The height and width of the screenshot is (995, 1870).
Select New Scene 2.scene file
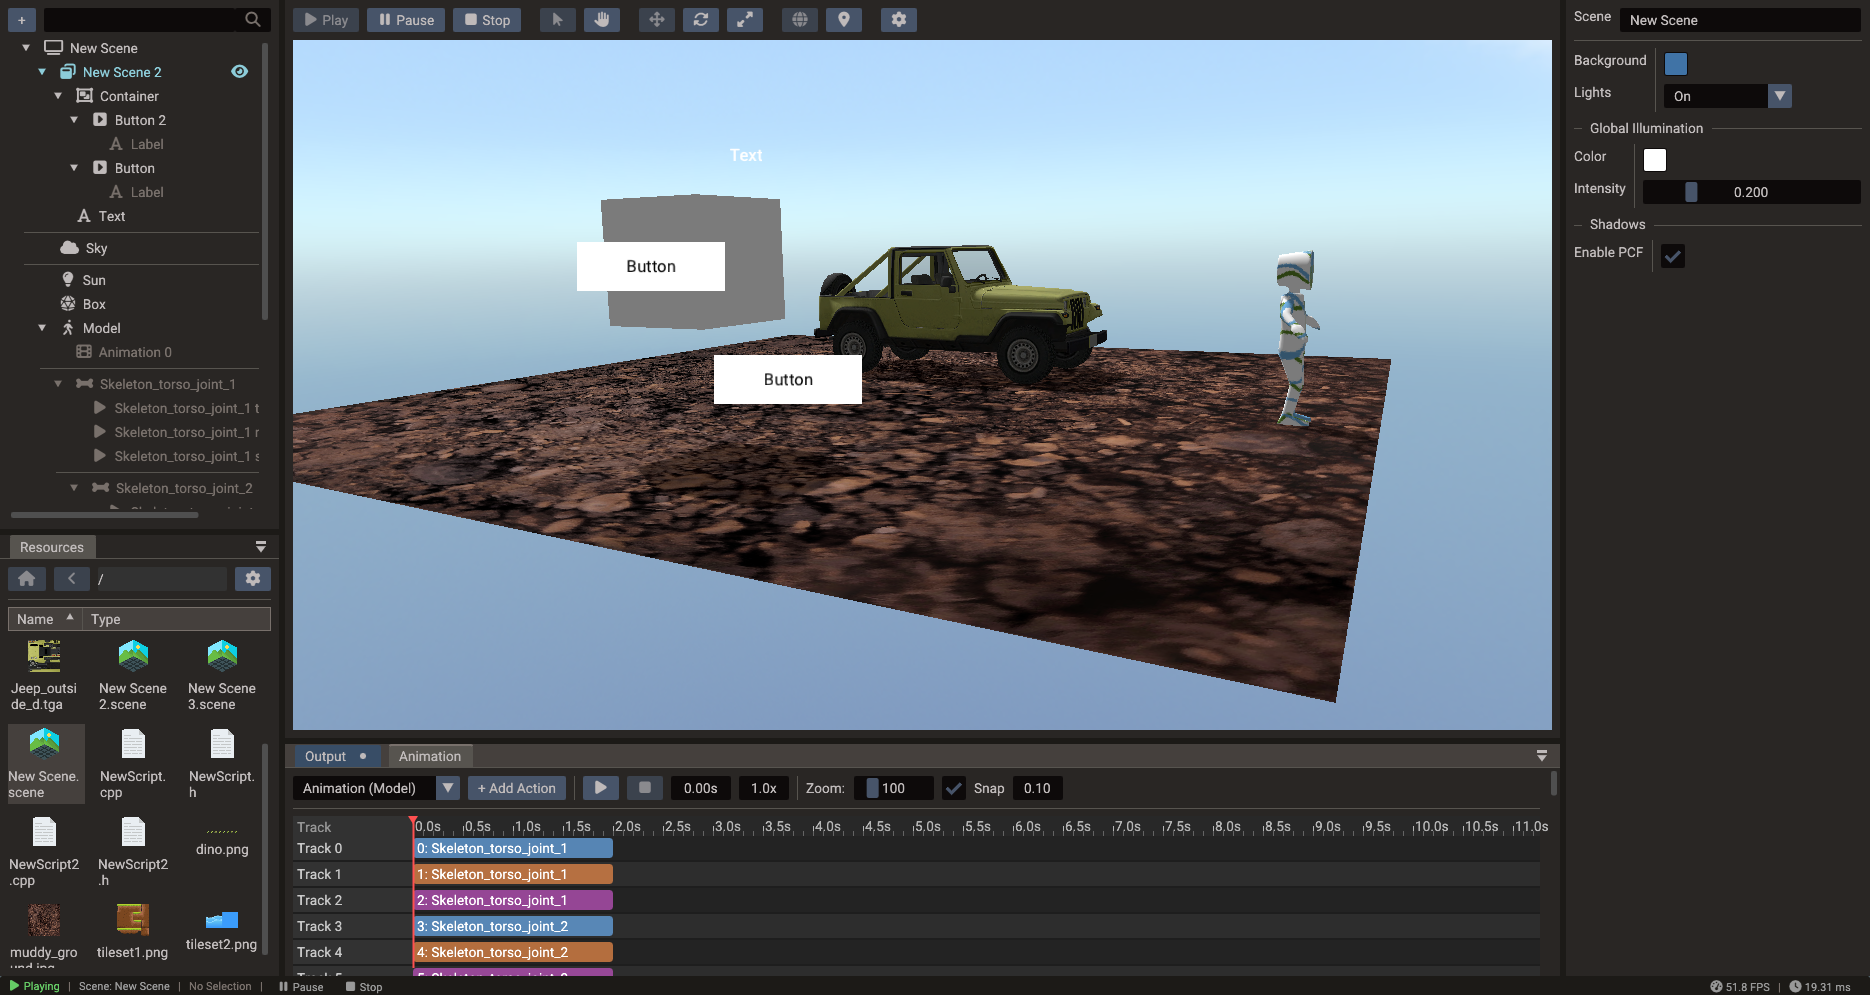pos(133,675)
